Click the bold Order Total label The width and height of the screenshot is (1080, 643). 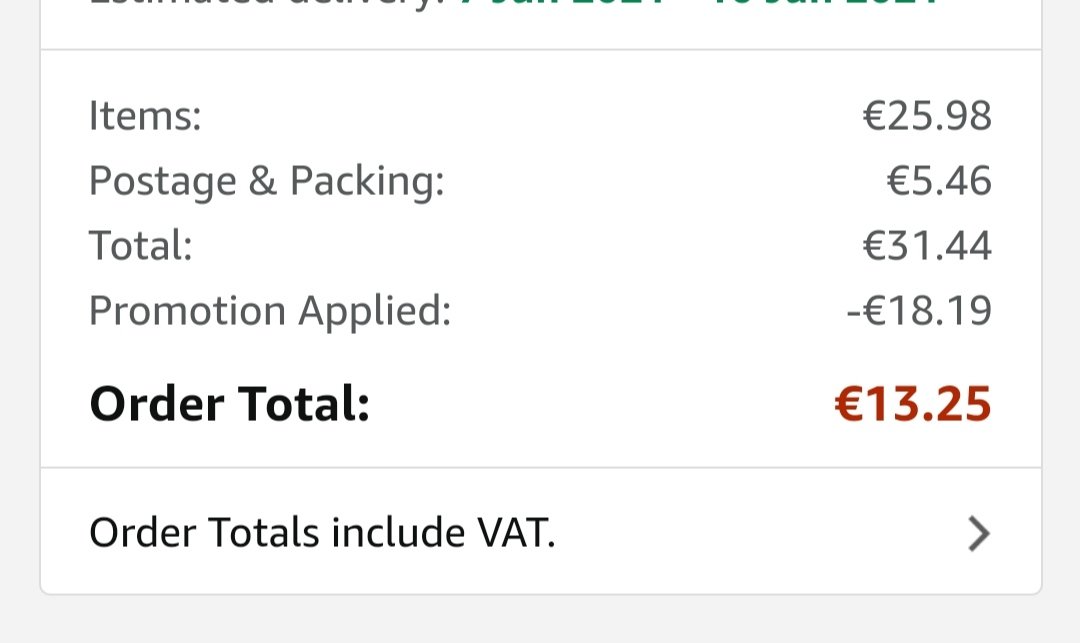coord(229,405)
